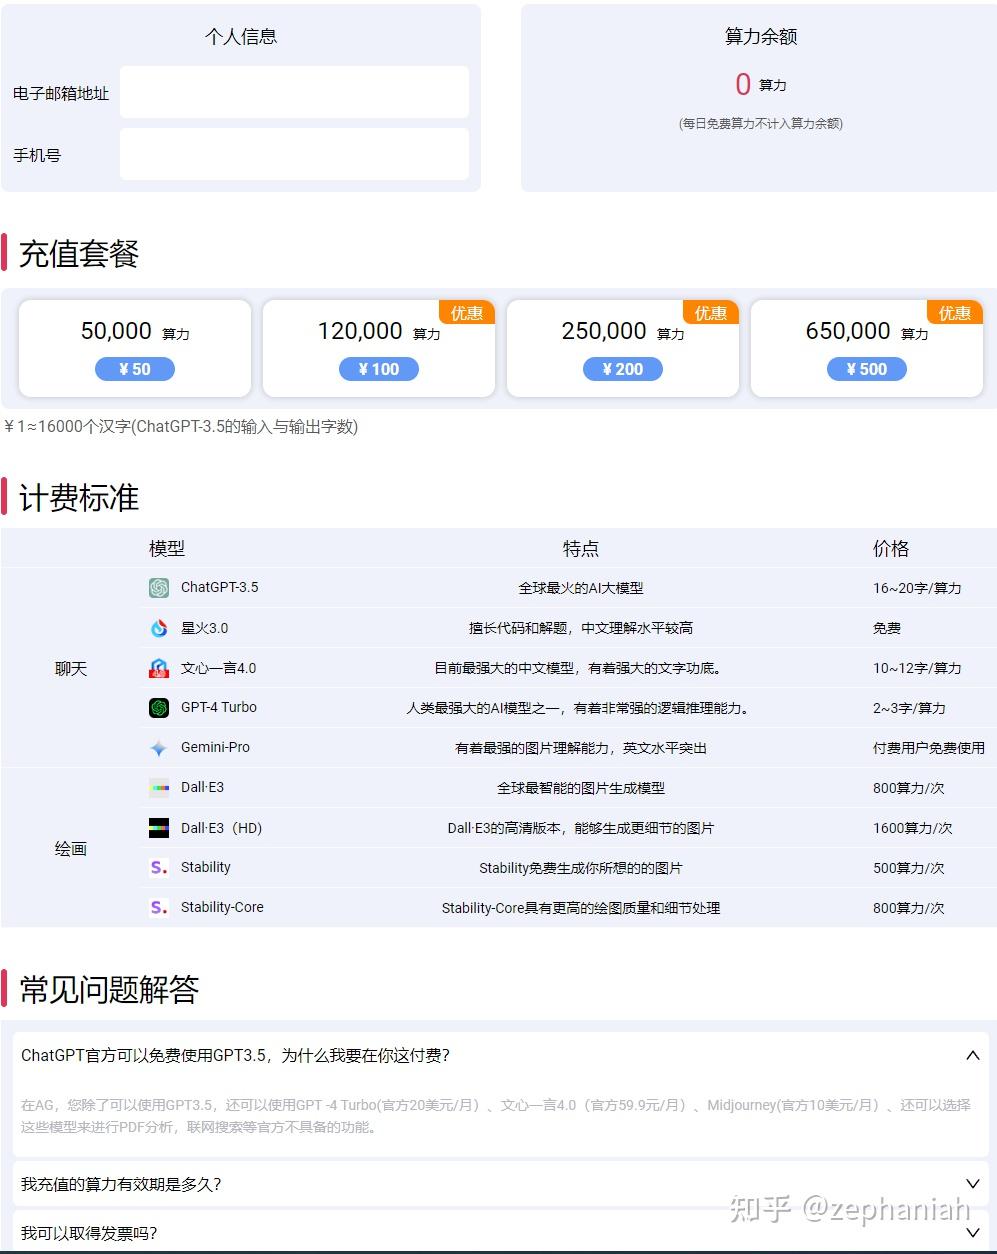Click the 文心一言4.0 model icon

pos(159,668)
